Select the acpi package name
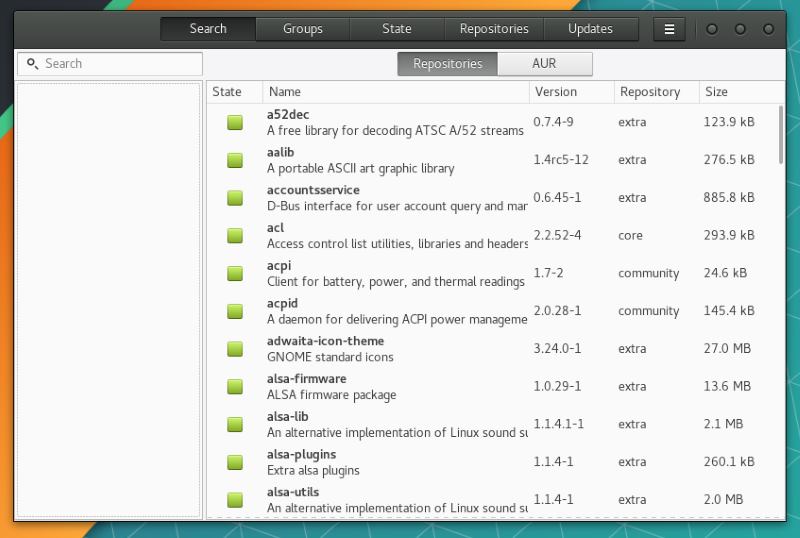The width and height of the screenshot is (800, 538). pyautogui.click(x=279, y=265)
